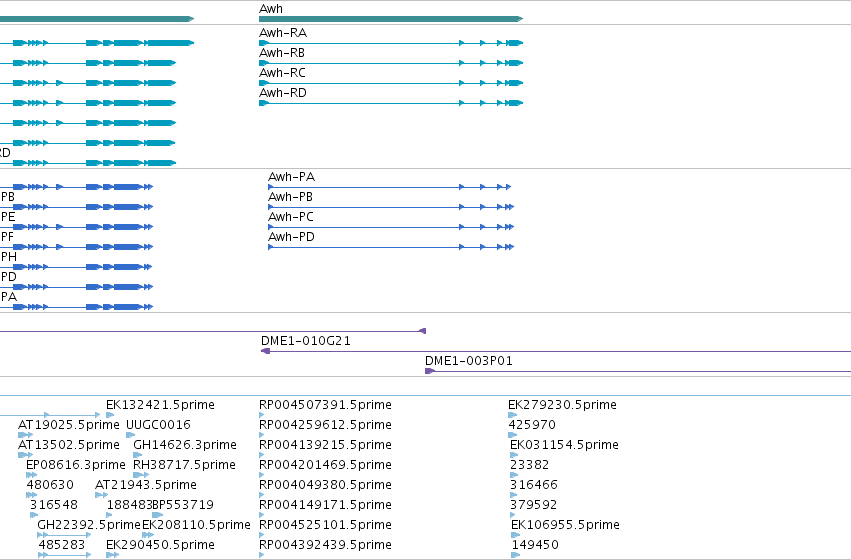
Task: Select GH14626.3prime EST feature
Action: [185, 445]
